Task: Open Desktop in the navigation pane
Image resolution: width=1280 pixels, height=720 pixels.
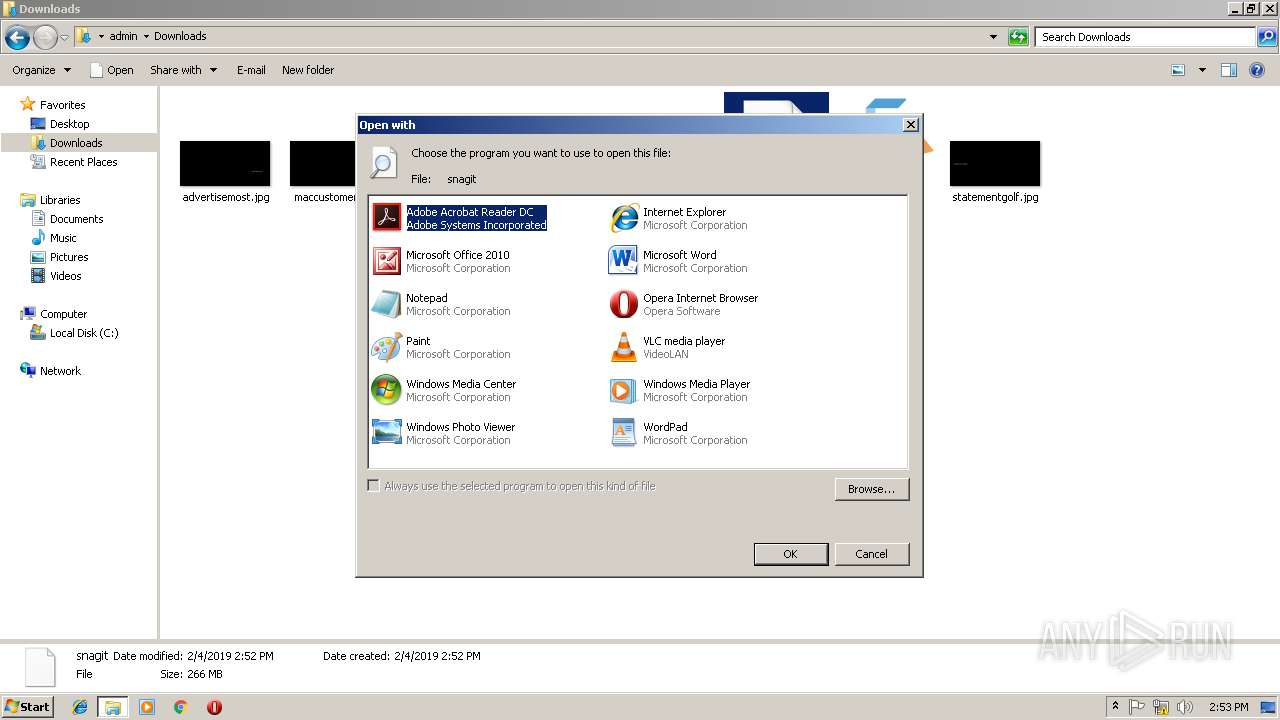Action: tap(69, 124)
